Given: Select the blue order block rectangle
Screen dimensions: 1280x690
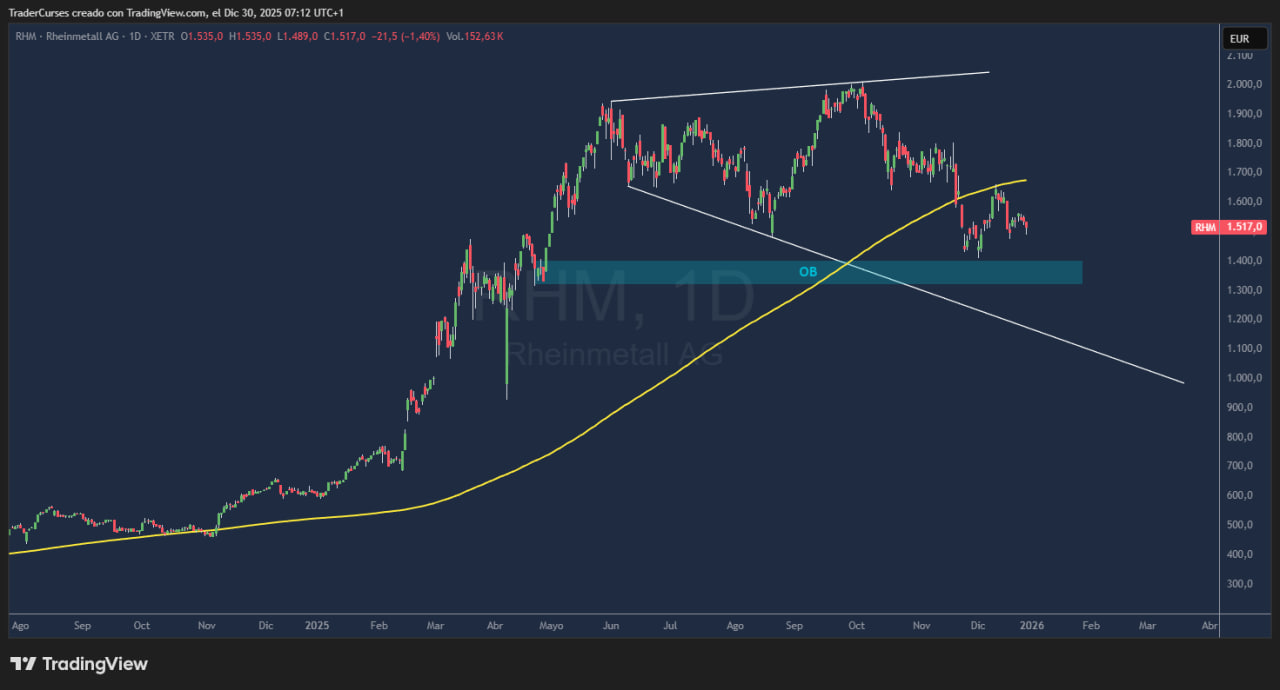Looking at the screenshot, I should click(x=950, y=272).
